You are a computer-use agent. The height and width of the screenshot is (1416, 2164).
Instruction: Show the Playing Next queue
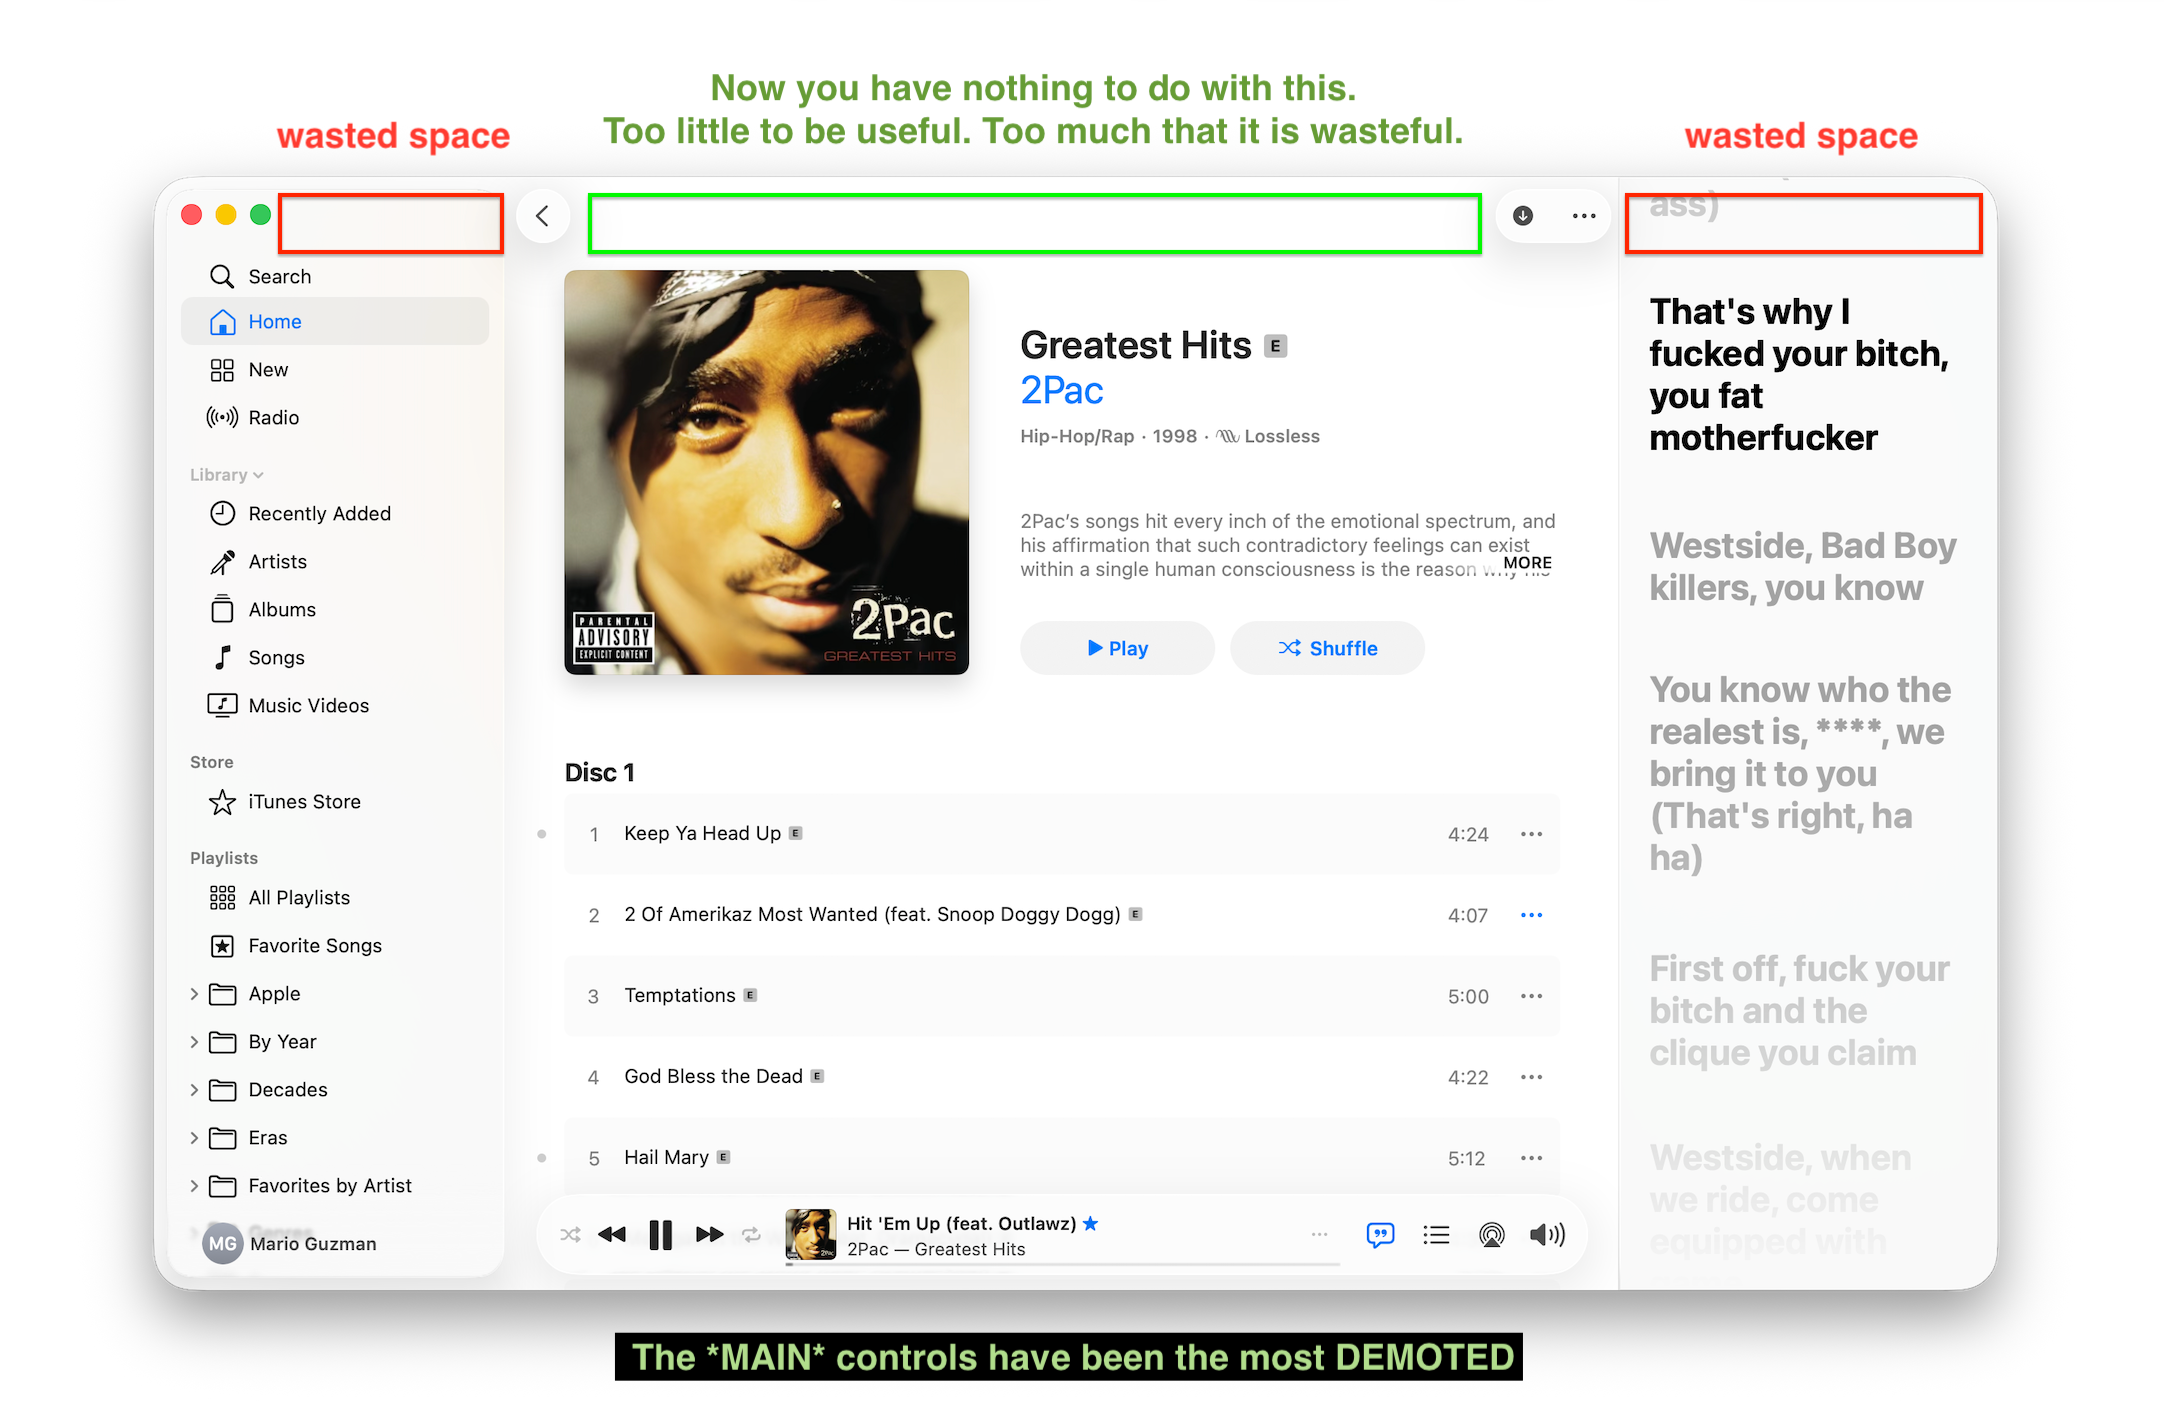[x=1437, y=1236]
